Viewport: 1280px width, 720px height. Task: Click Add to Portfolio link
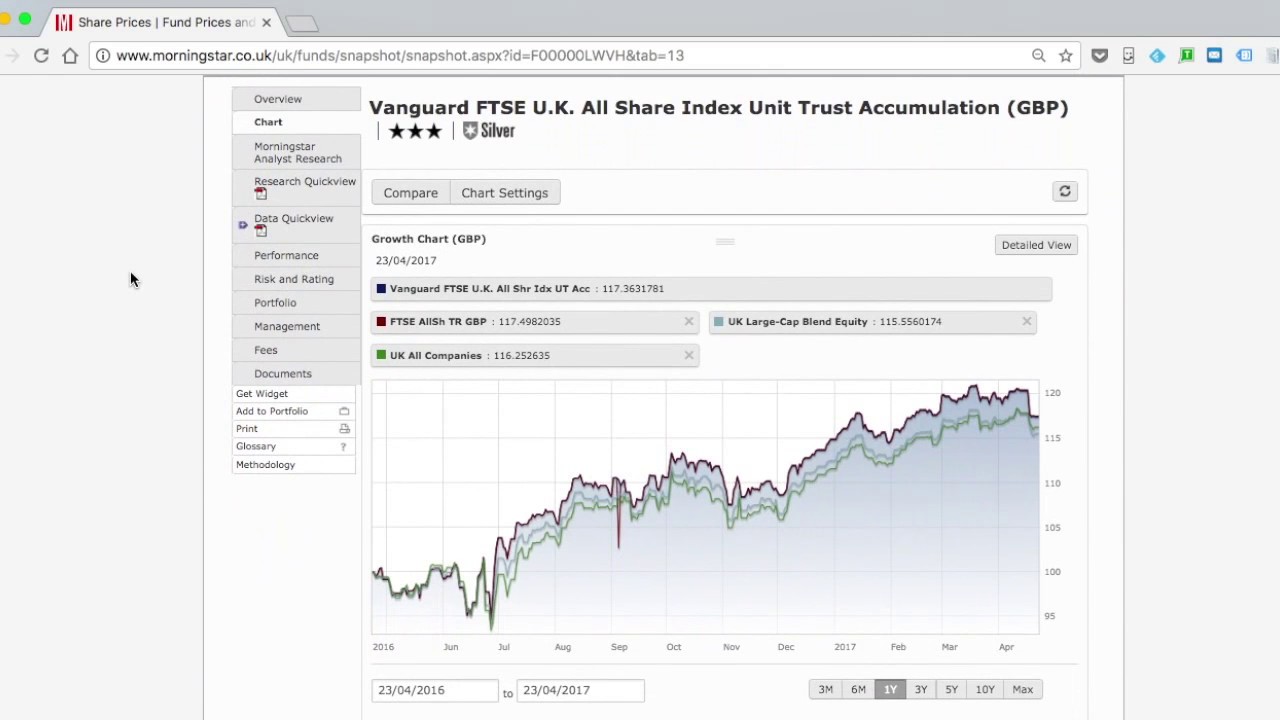tap(272, 411)
